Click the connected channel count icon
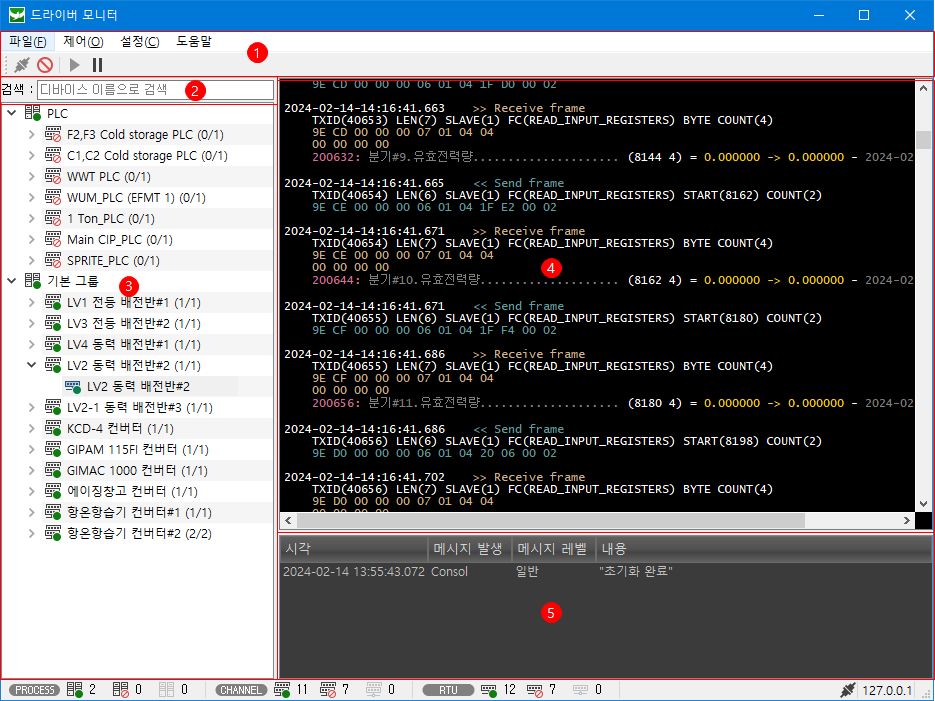This screenshot has width=935, height=701. 282,690
